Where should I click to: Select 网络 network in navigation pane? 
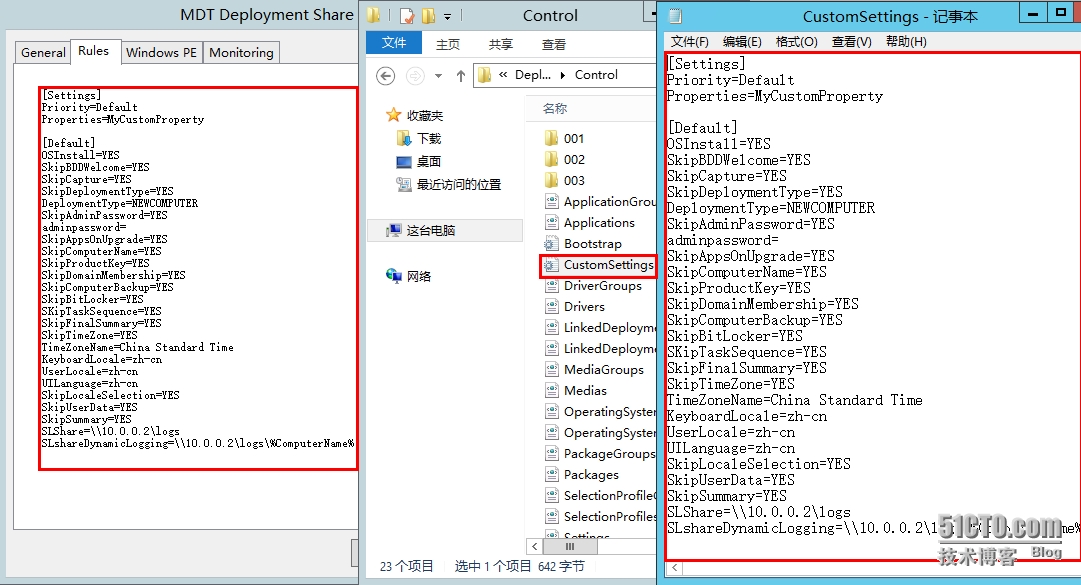click(x=410, y=276)
